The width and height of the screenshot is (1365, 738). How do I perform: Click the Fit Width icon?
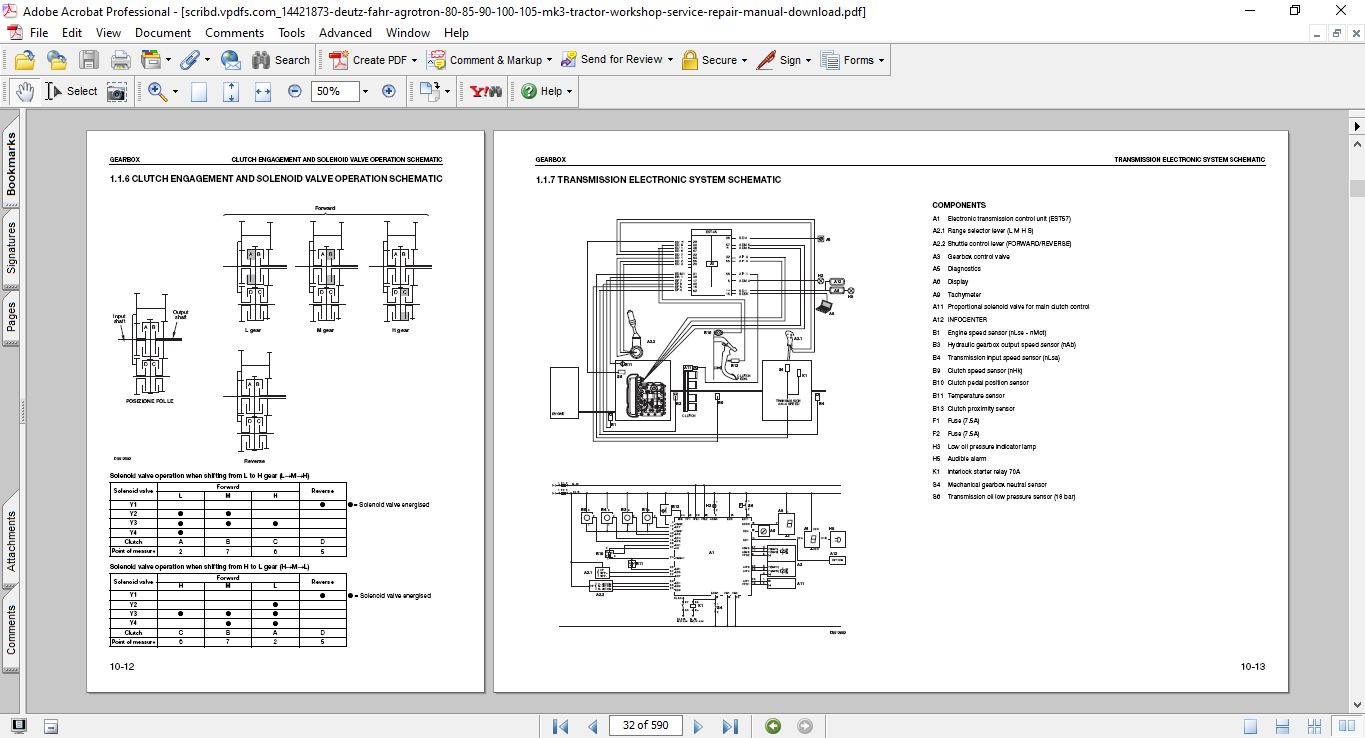pyautogui.click(x=263, y=91)
